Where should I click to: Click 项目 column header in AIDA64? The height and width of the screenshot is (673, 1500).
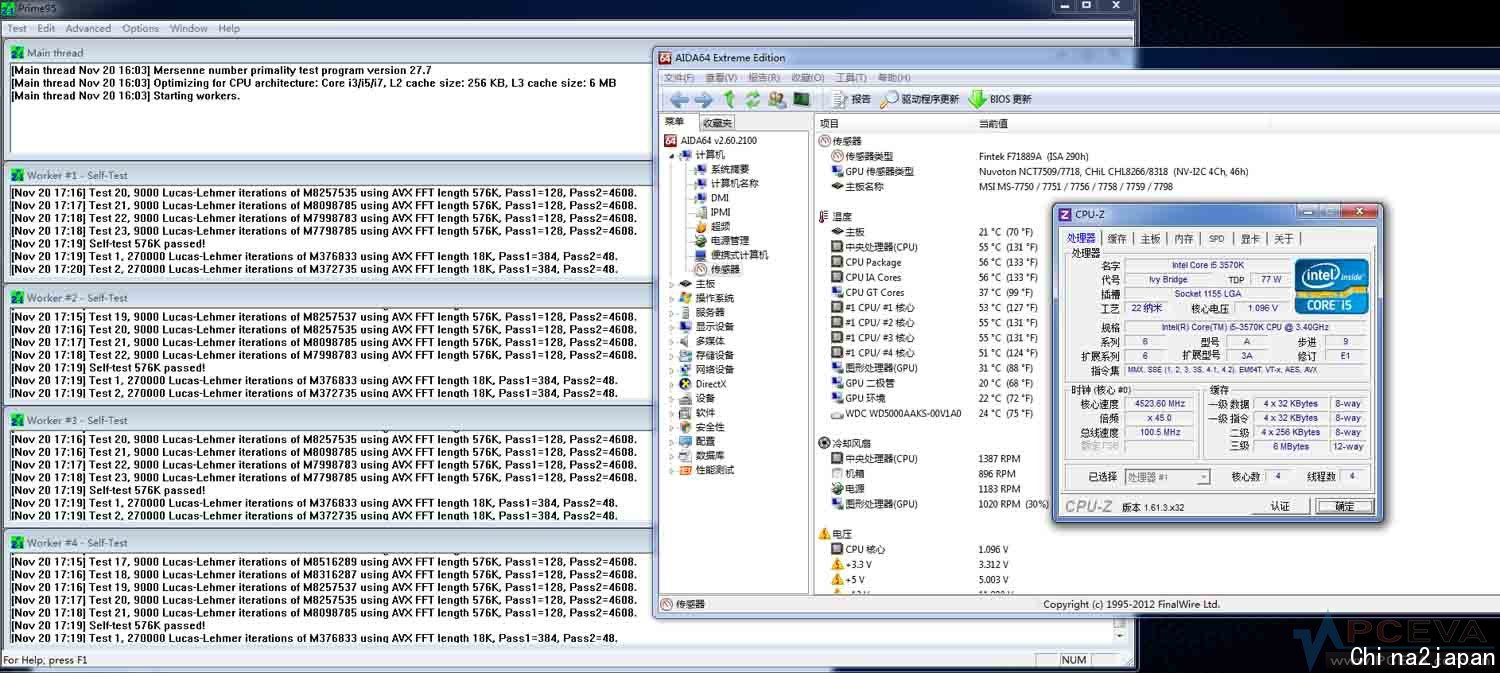pyautogui.click(x=829, y=123)
